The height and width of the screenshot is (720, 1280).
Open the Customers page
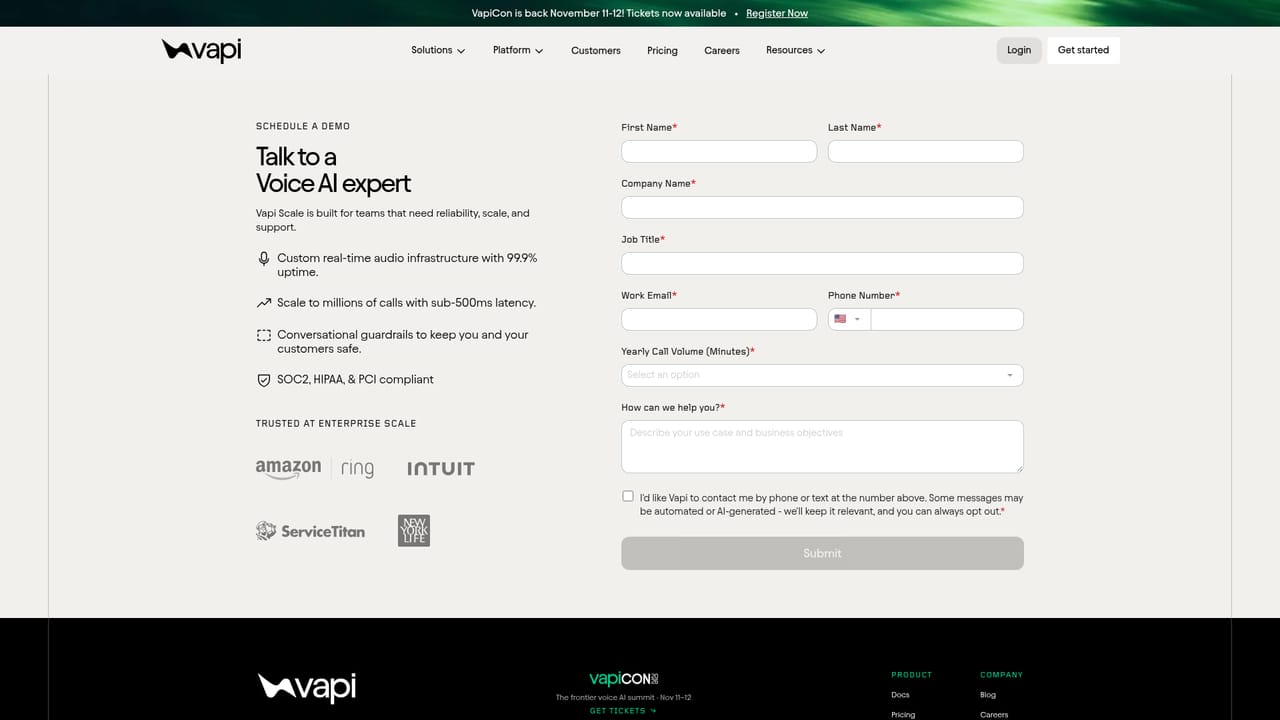tap(596, 51)
